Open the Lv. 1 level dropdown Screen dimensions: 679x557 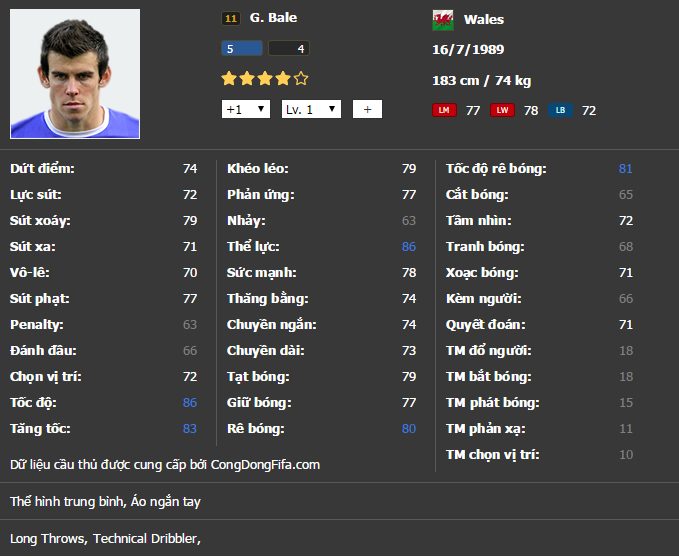(311, 109)
